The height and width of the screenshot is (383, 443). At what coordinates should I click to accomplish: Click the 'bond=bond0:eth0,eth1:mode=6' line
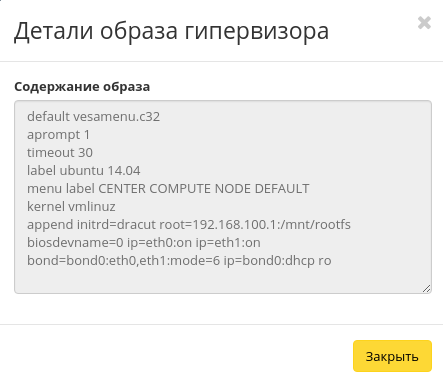[x=179, y=261]
